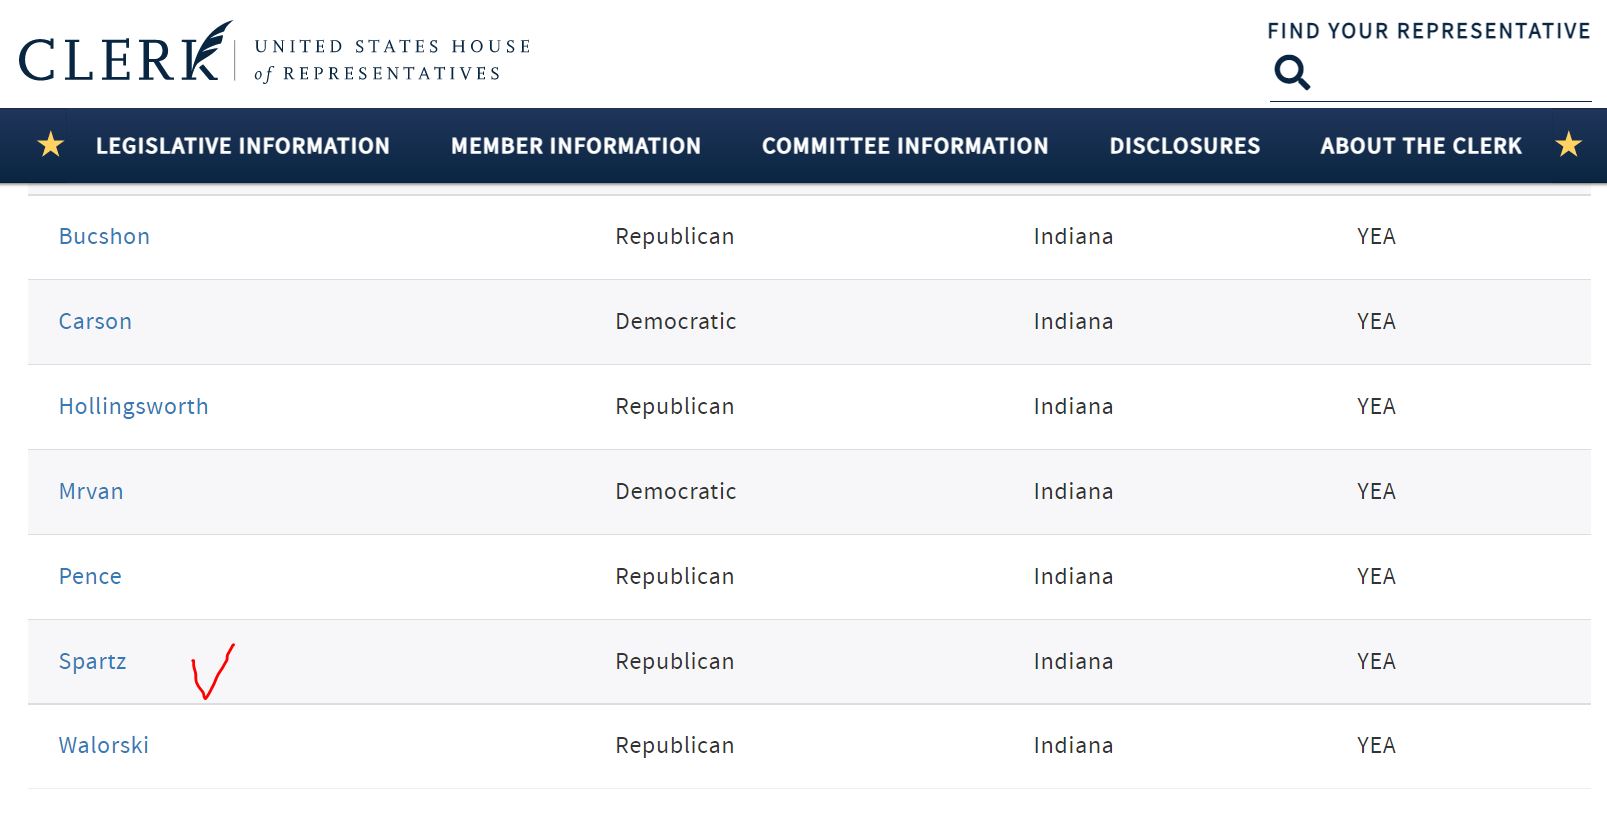Open the Walorski member link
Image resolution: width=1607 pixels, height=826 pixels.
click(x=103, y=746)
